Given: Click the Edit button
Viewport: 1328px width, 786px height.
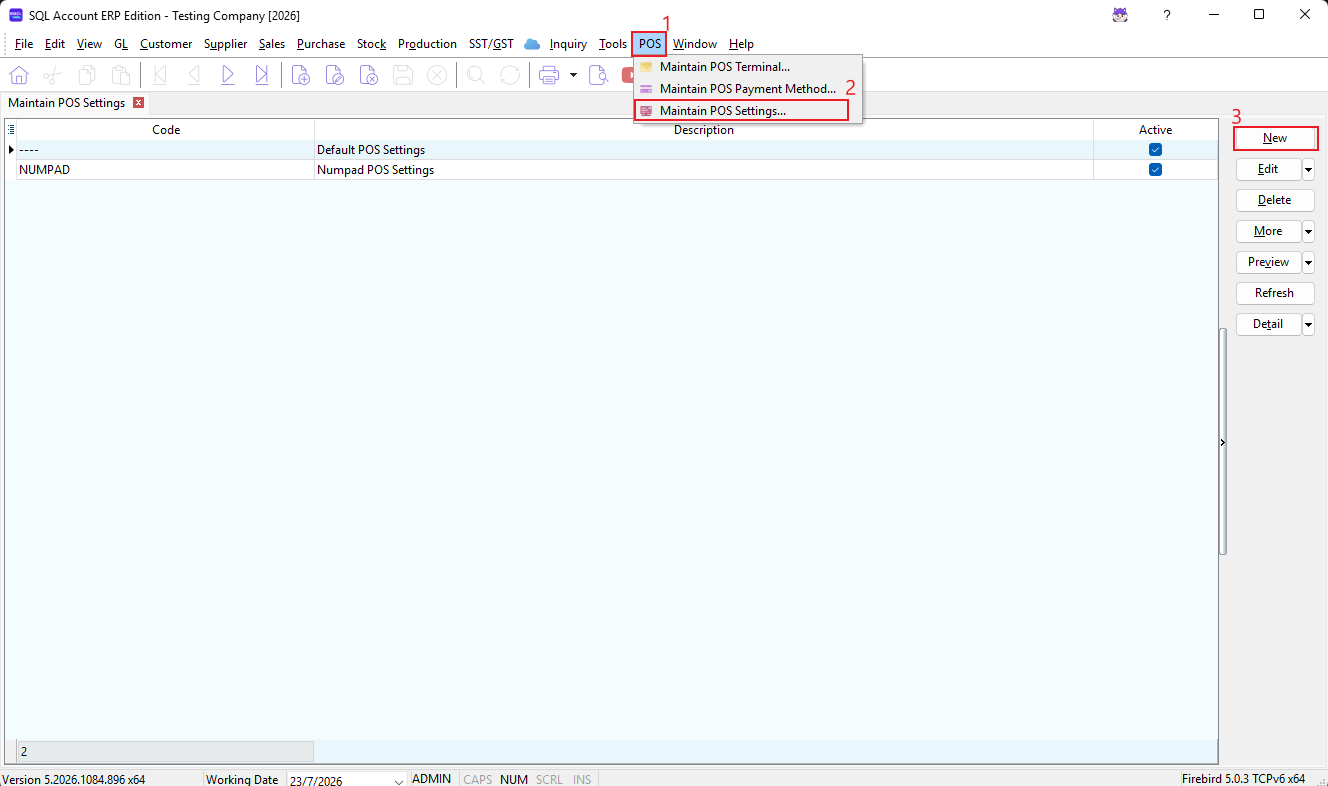Looking at the screenshot, I should pos(1268,169).
